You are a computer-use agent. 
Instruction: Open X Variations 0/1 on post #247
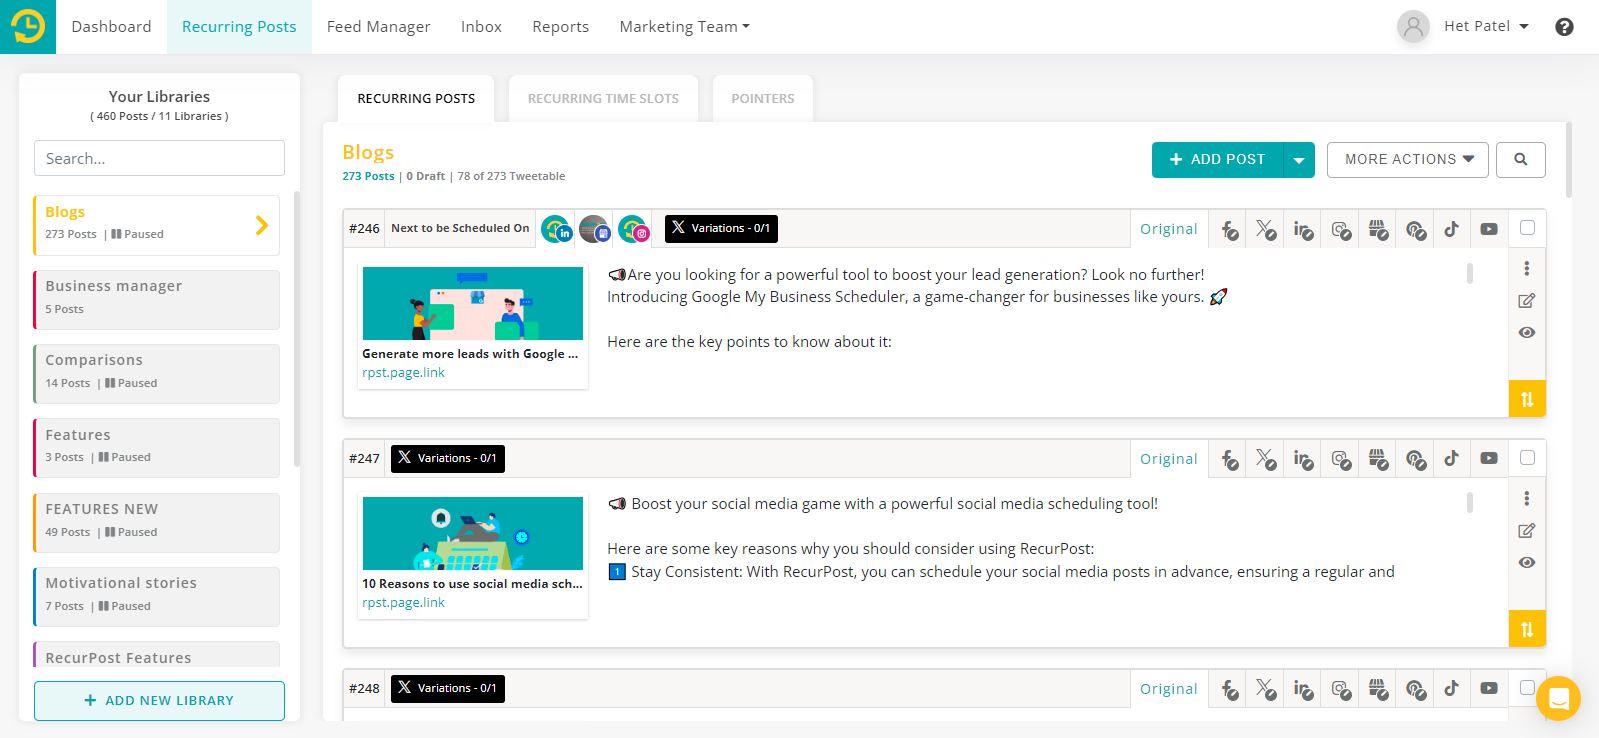[x=447, y=459]
